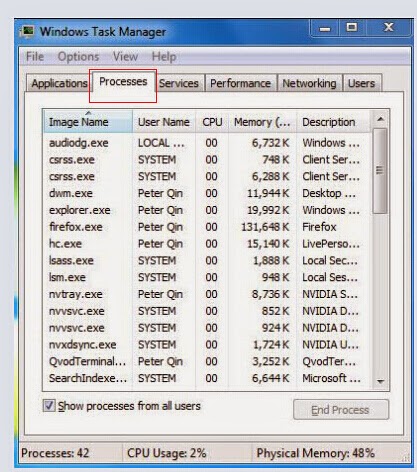Select the QvodTerminal process row
The height and width of the screenshot is (472, 417).
pyautogui.click(x=207, y=361)
